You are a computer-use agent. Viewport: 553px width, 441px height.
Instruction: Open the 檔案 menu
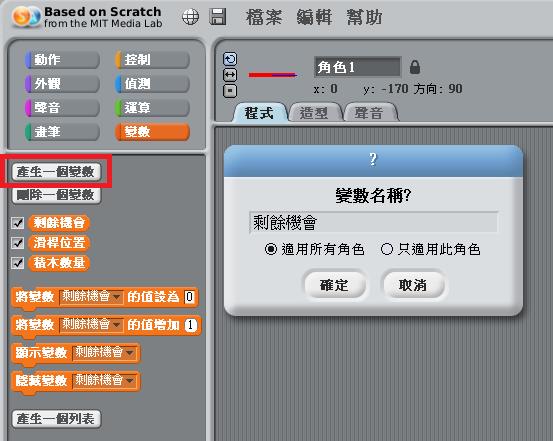point(264,17)
